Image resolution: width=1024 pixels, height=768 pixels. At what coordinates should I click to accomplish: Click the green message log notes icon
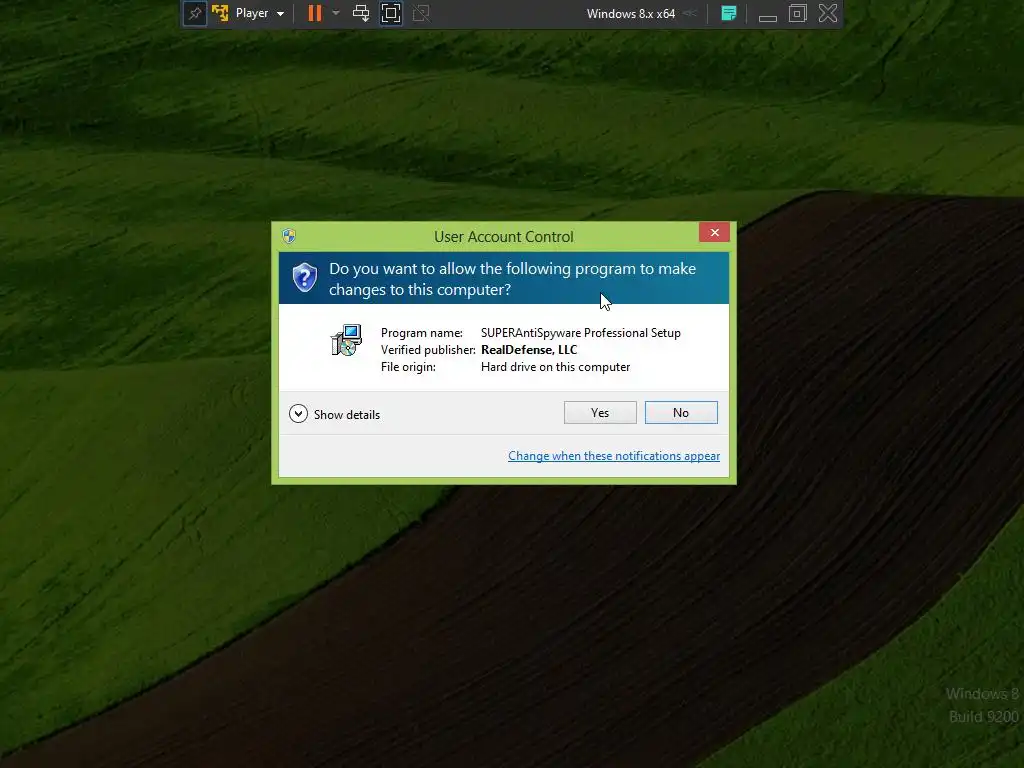[729, 13]
